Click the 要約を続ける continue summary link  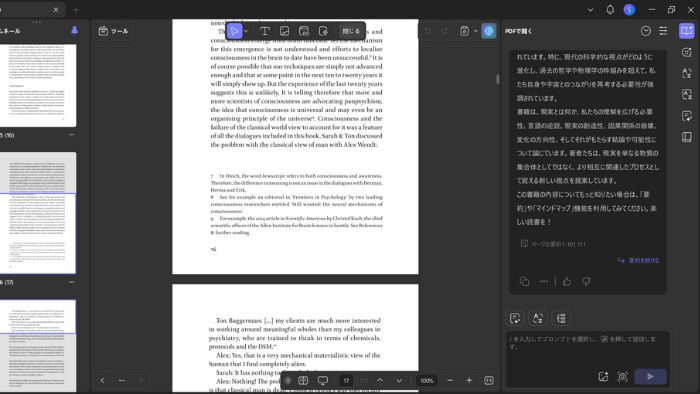pyautogui.click(x=638, y=261)
